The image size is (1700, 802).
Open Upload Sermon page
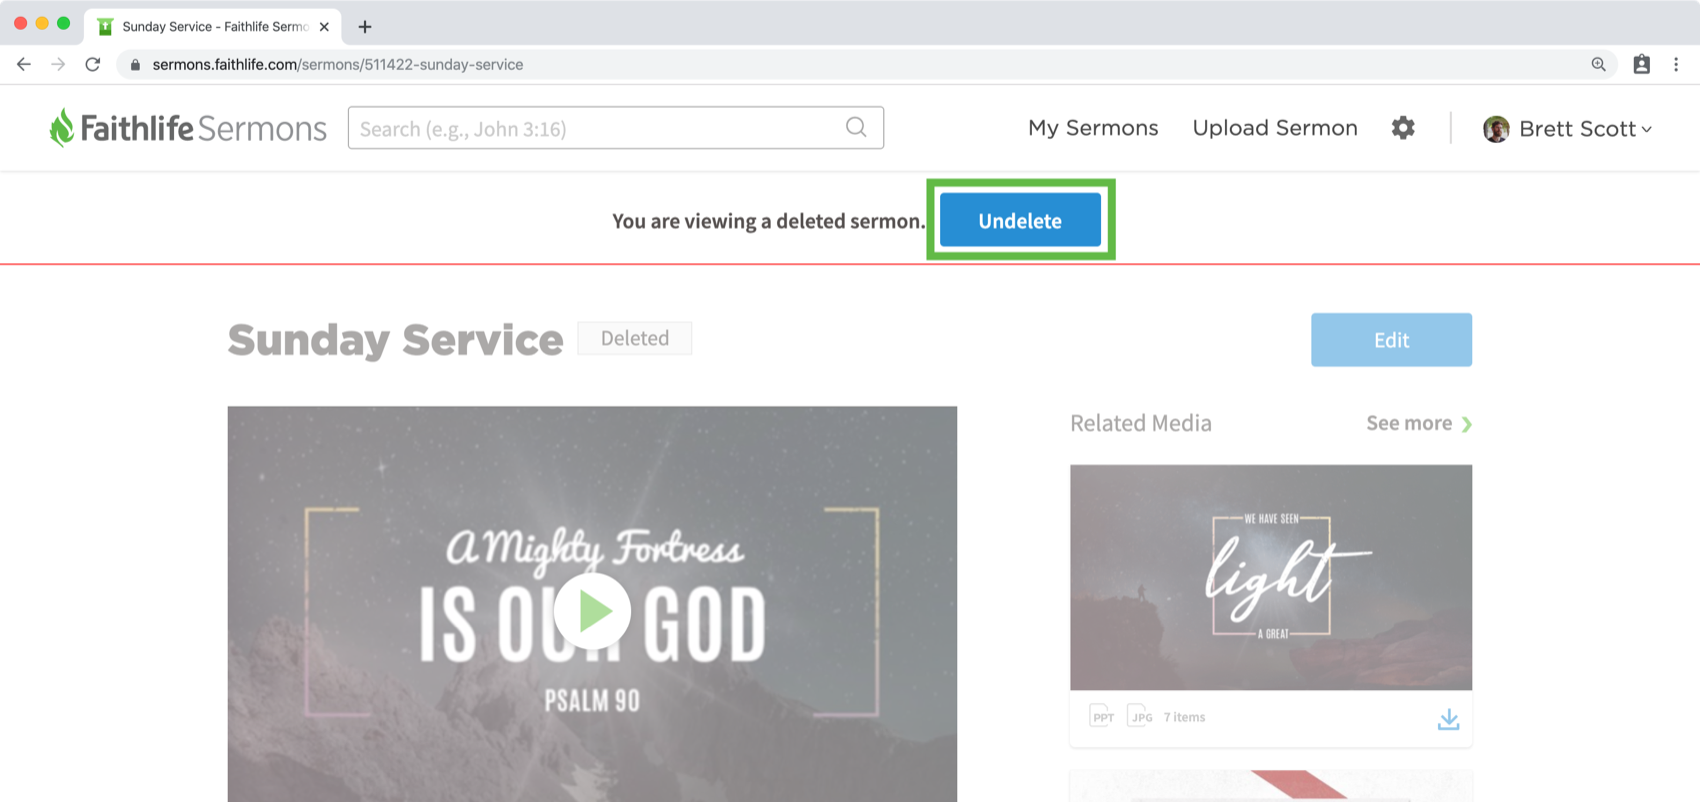point(1275,128)
